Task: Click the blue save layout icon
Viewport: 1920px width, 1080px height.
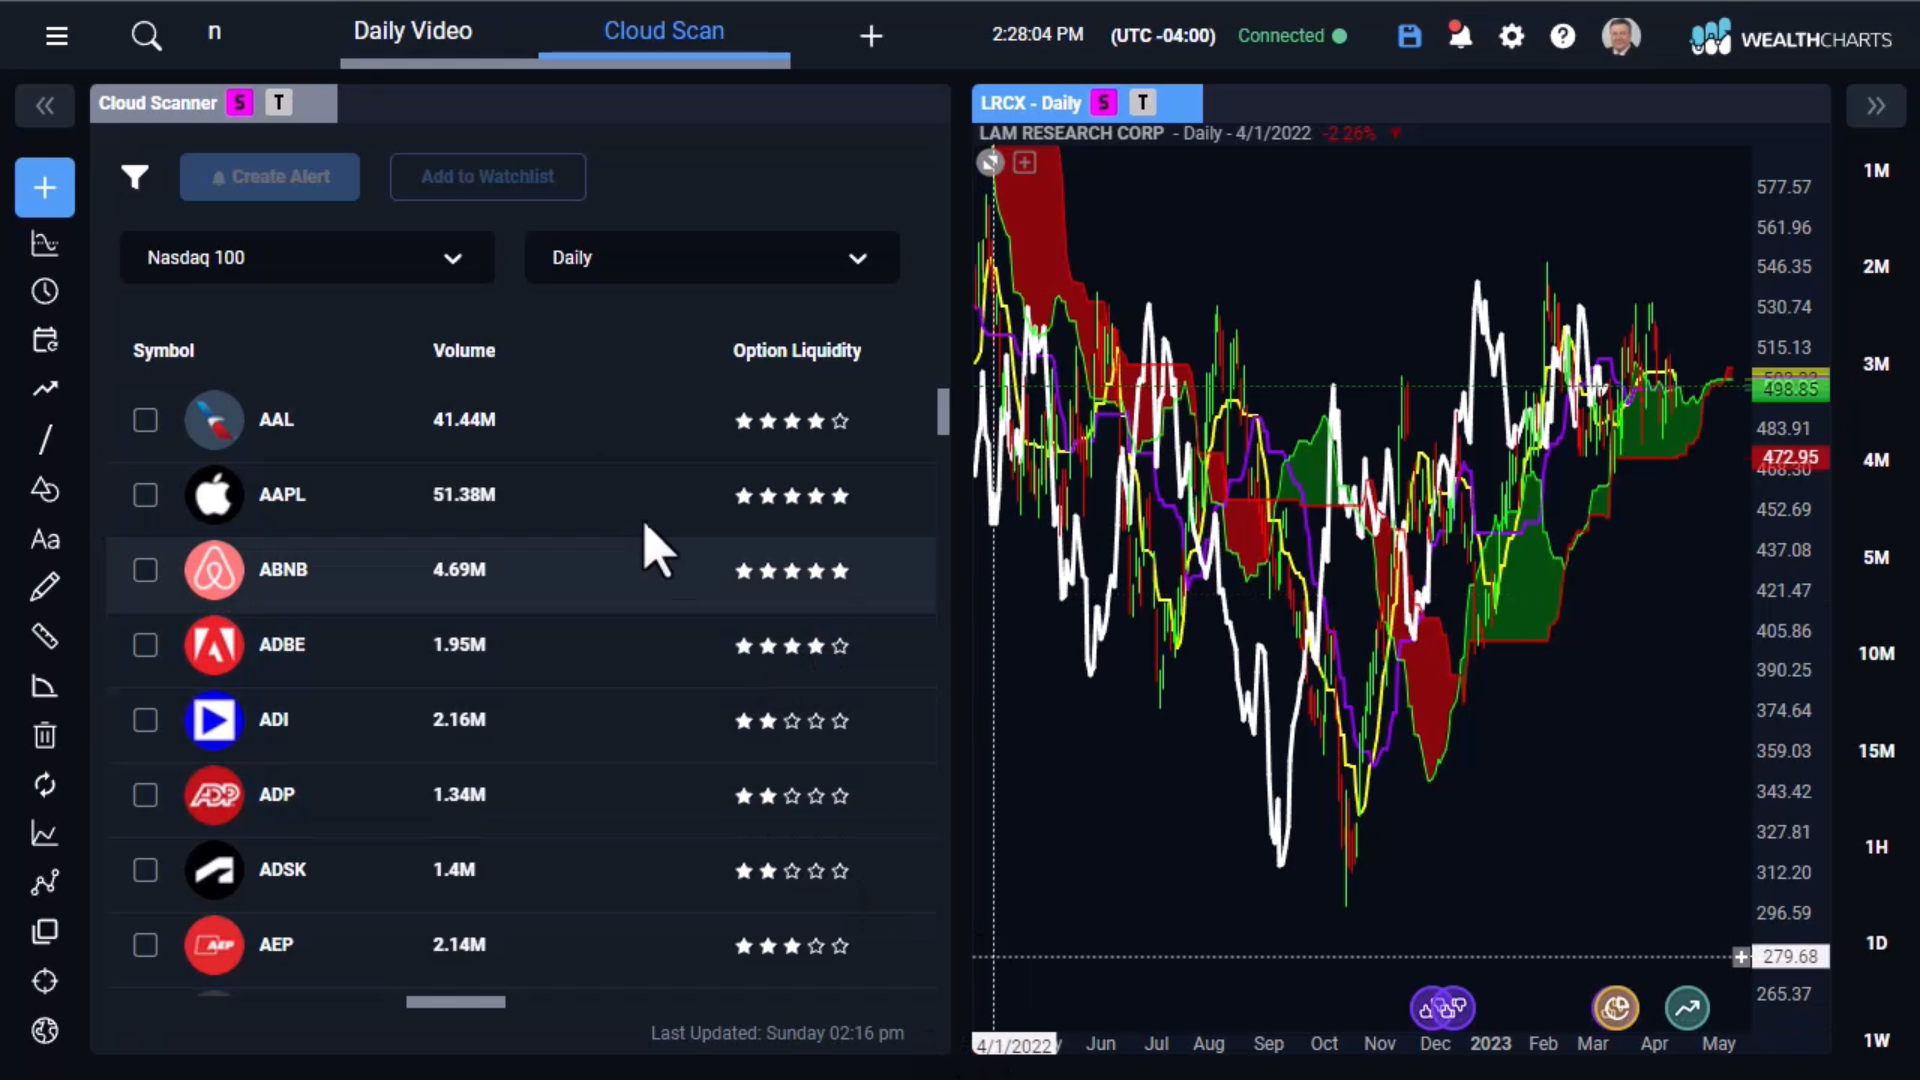Action: point(1409,36)
